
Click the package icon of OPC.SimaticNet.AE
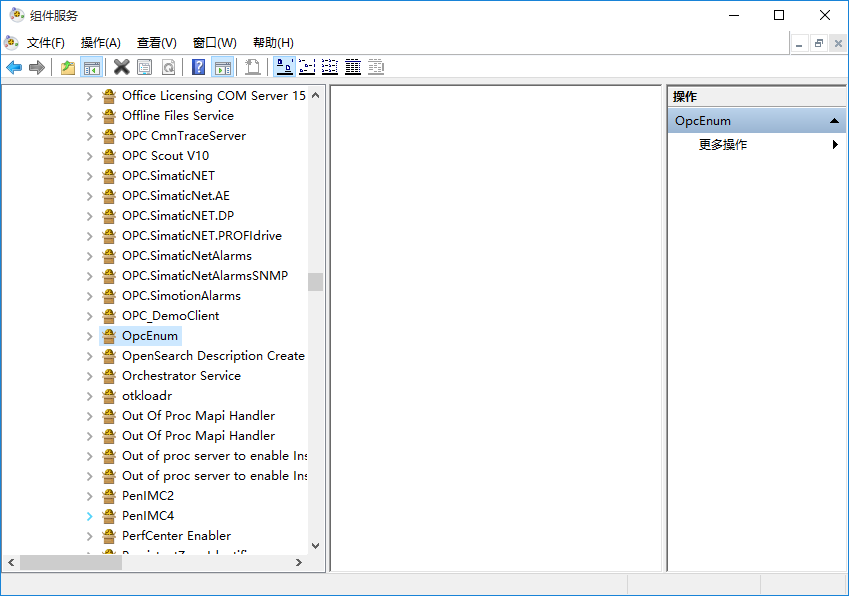(x=109, y=196)
